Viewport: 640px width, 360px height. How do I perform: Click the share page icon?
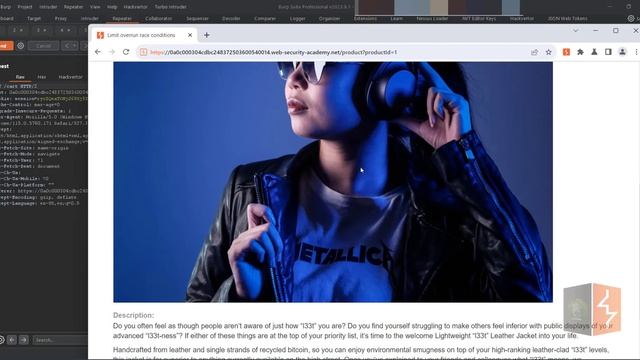pyautogui.click(x=534, y=52)
